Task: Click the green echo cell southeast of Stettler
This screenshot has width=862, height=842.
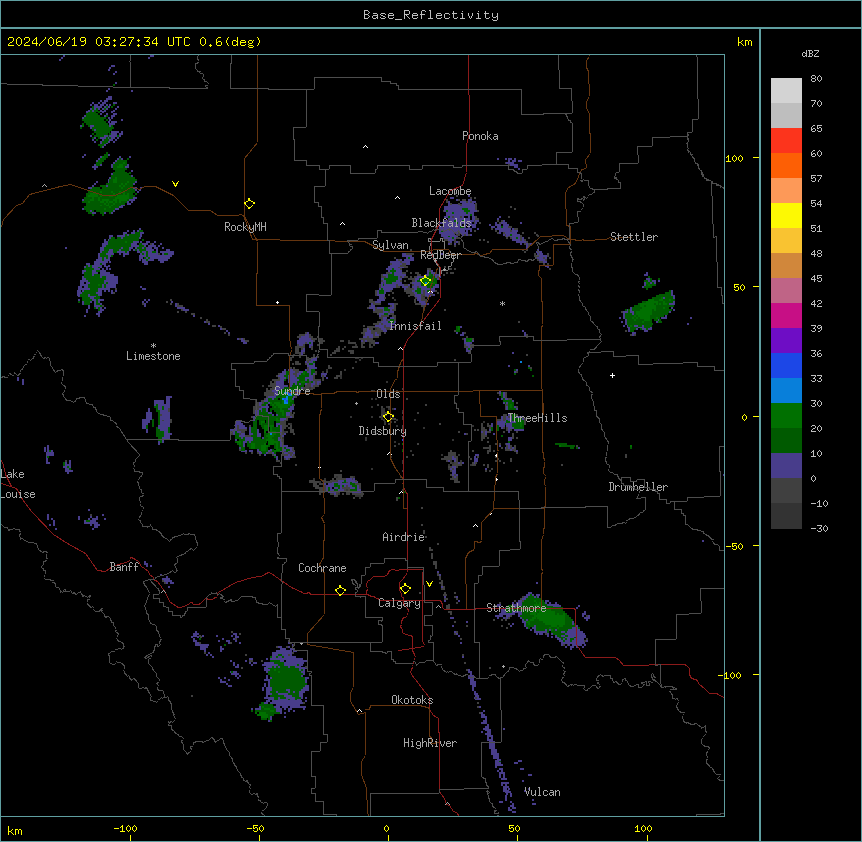Action: [650, 311]
